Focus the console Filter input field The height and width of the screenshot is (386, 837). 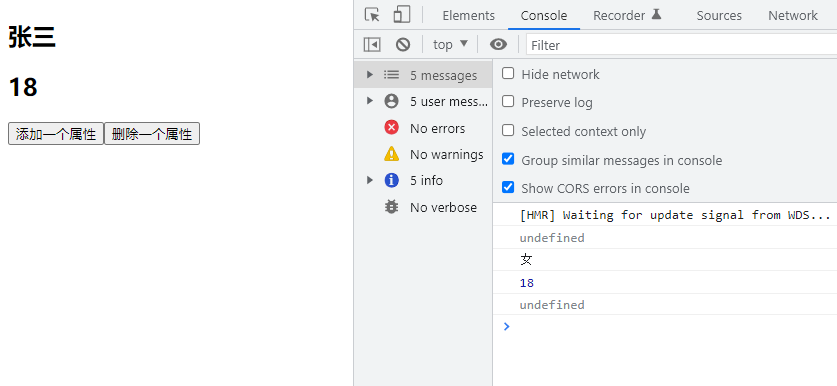[681, 45]
